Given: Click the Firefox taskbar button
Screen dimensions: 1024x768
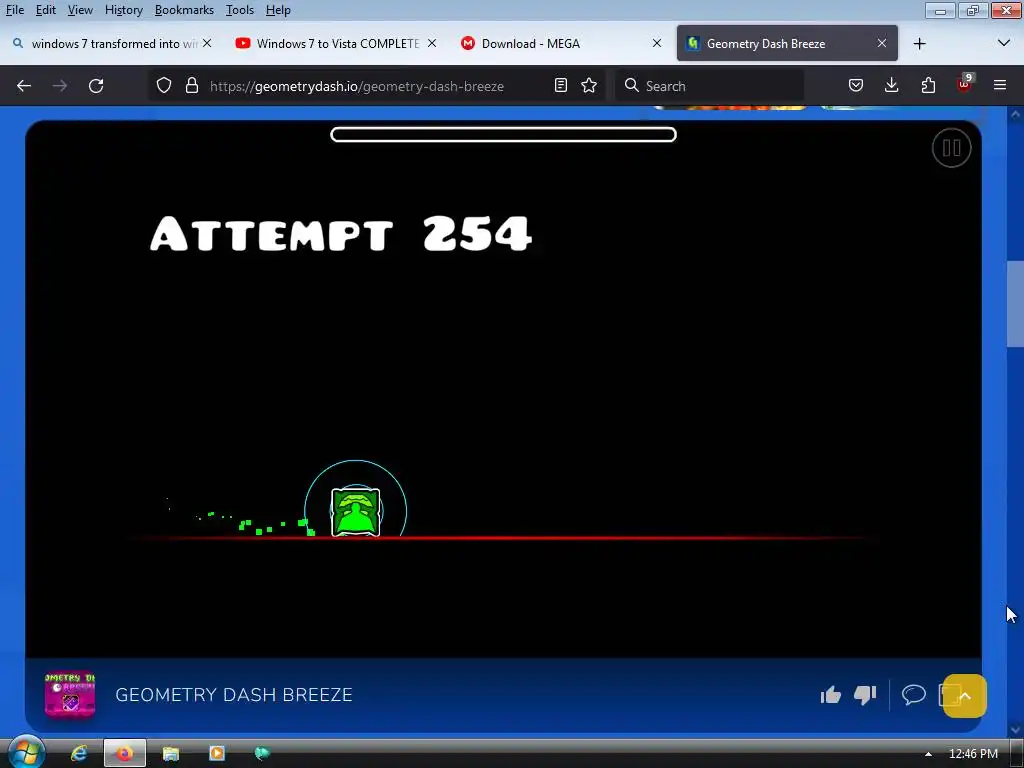Looking at the screenshot, I should [124, 754].
